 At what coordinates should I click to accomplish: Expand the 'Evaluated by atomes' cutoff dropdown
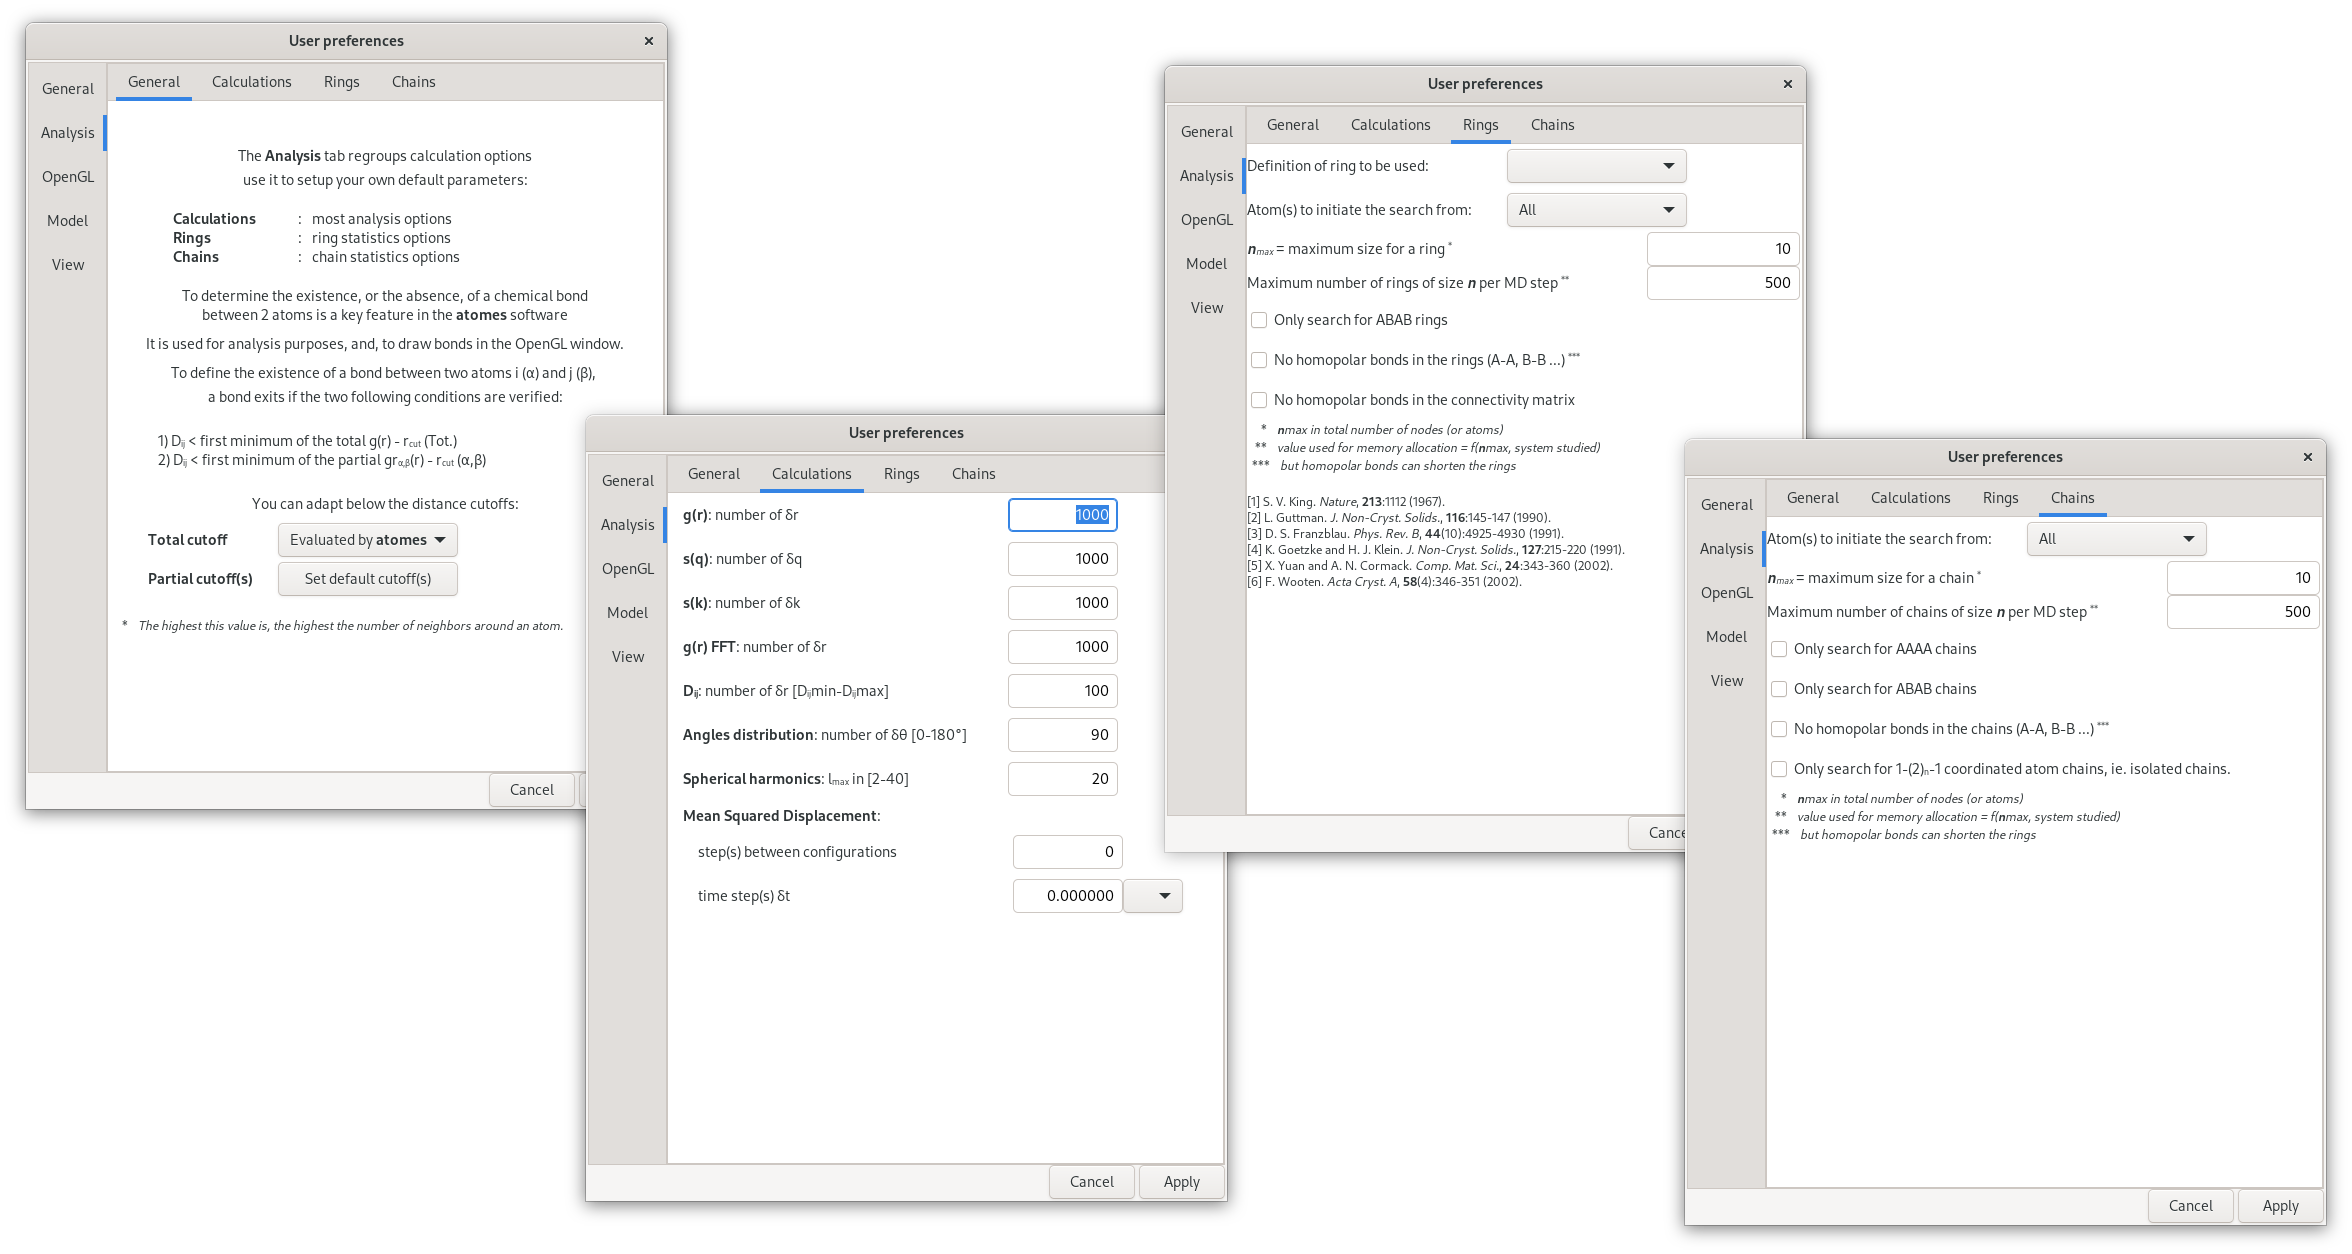(367, 539)
